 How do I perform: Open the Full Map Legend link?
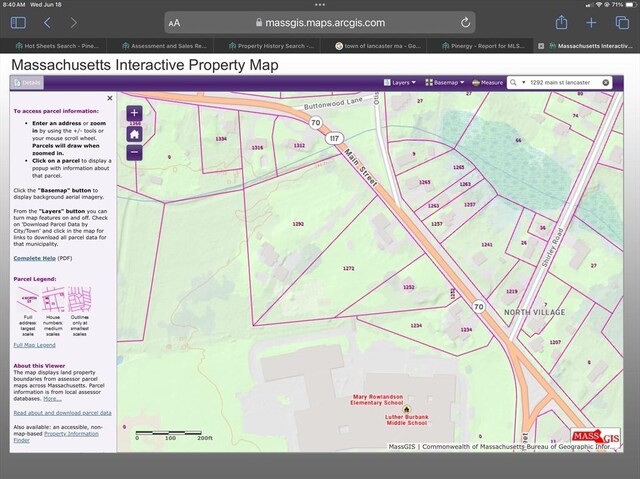tap(34, 345)
